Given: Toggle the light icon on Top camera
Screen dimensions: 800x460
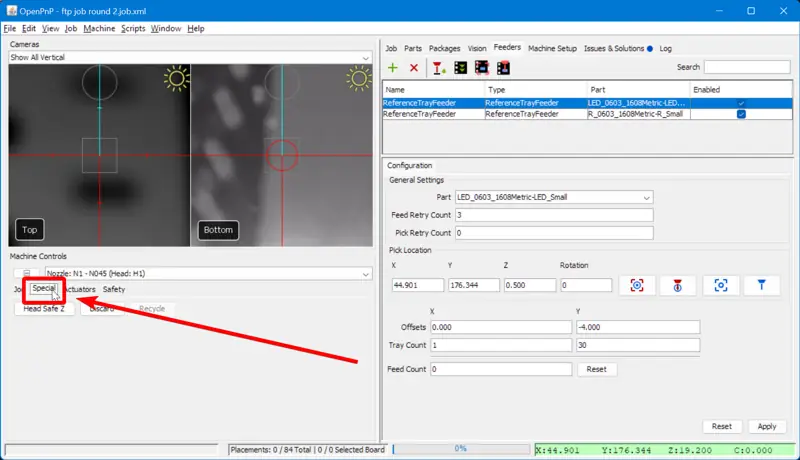Looking at the screenshot, I should pos(177,78).
